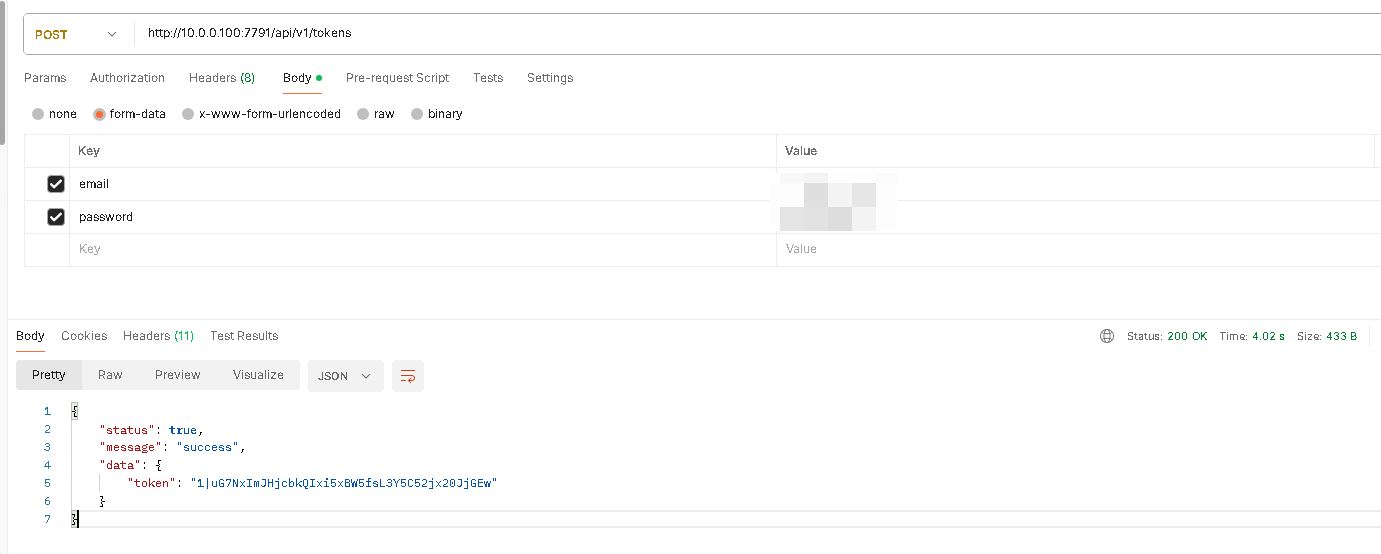
Task: Click the request URL field
Action: pyautogui.click(x=700, y=33)
